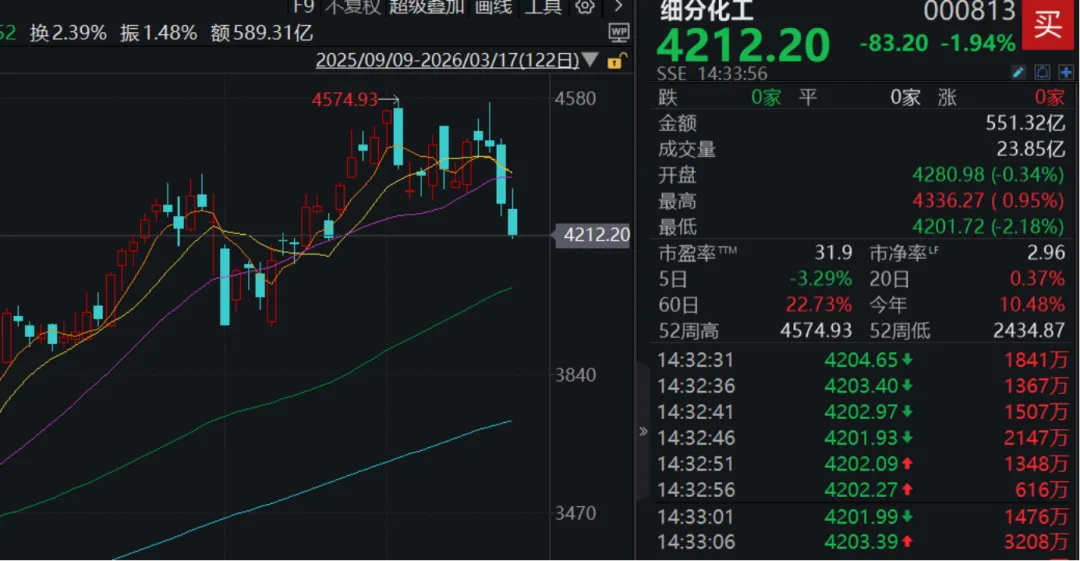Select the 14:32:46 tick row

pos(862,438)
